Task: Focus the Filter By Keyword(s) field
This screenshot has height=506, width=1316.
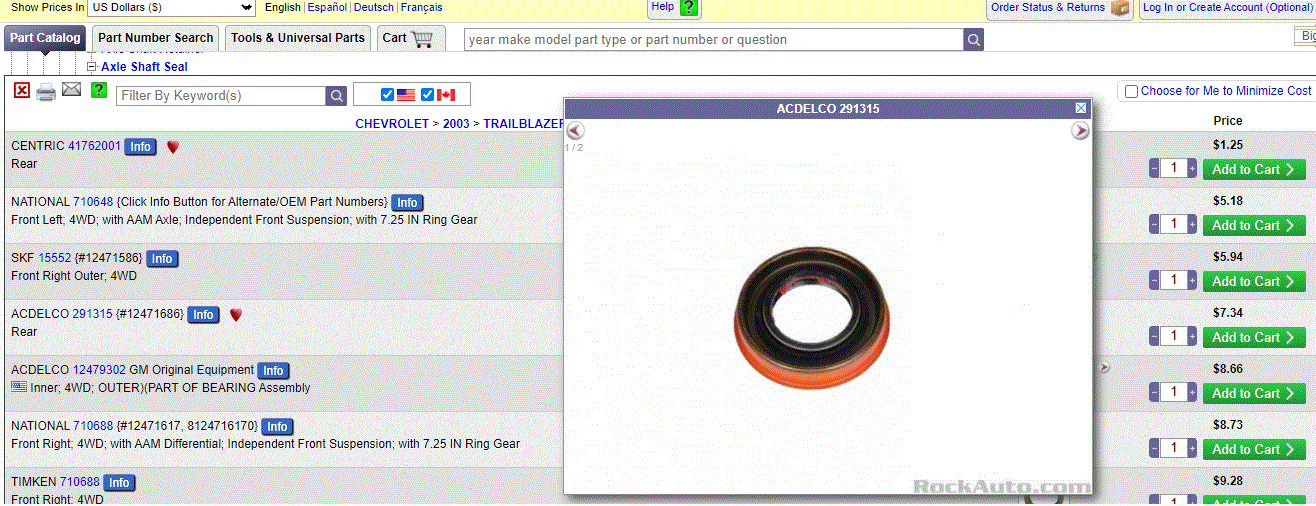Action: [221, 96]
